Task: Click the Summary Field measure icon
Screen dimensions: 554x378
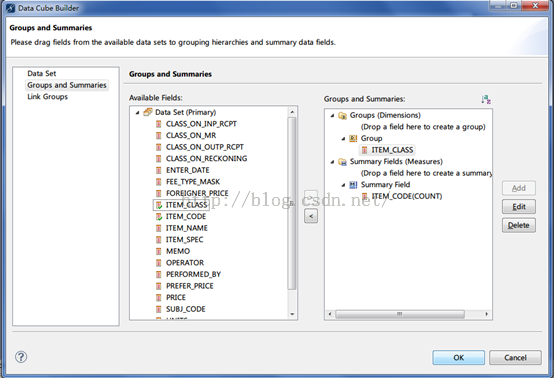Action: click(353, 185)
